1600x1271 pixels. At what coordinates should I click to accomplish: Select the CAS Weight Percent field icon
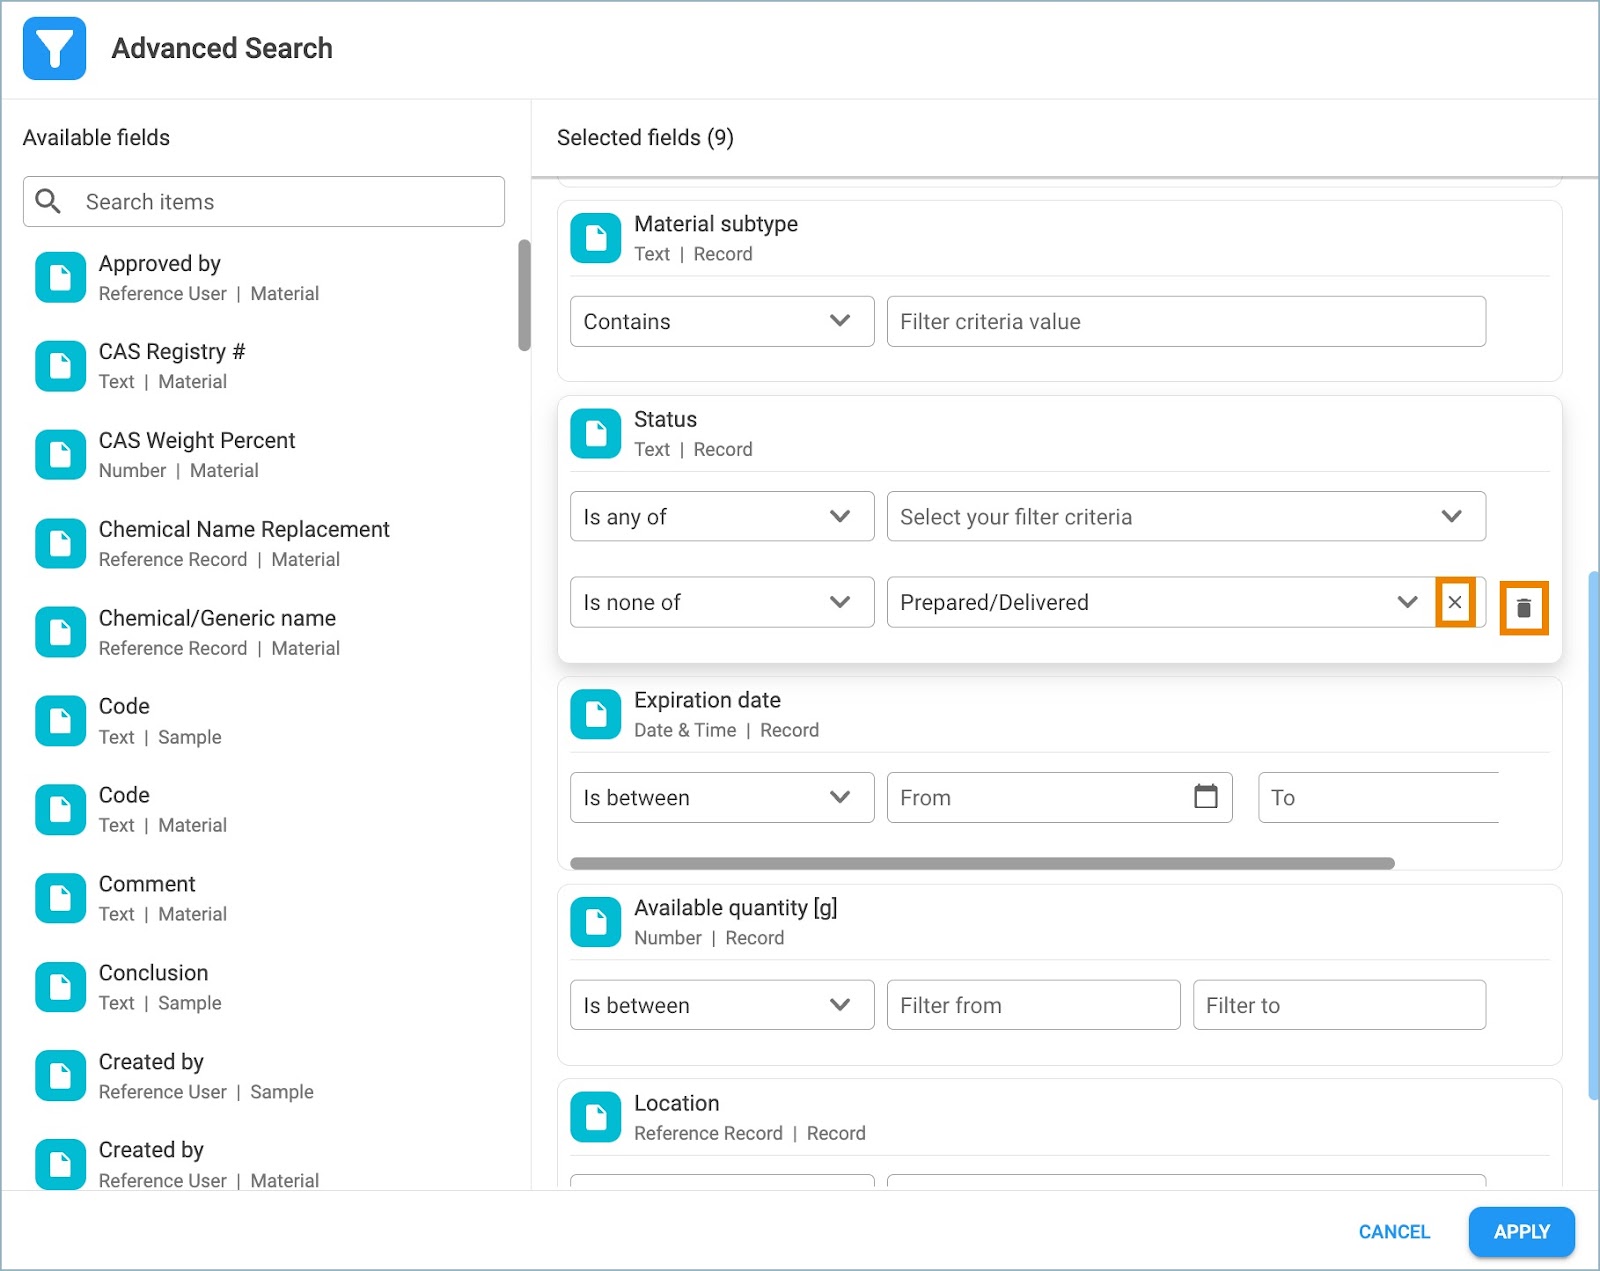[x=60, y=455]
